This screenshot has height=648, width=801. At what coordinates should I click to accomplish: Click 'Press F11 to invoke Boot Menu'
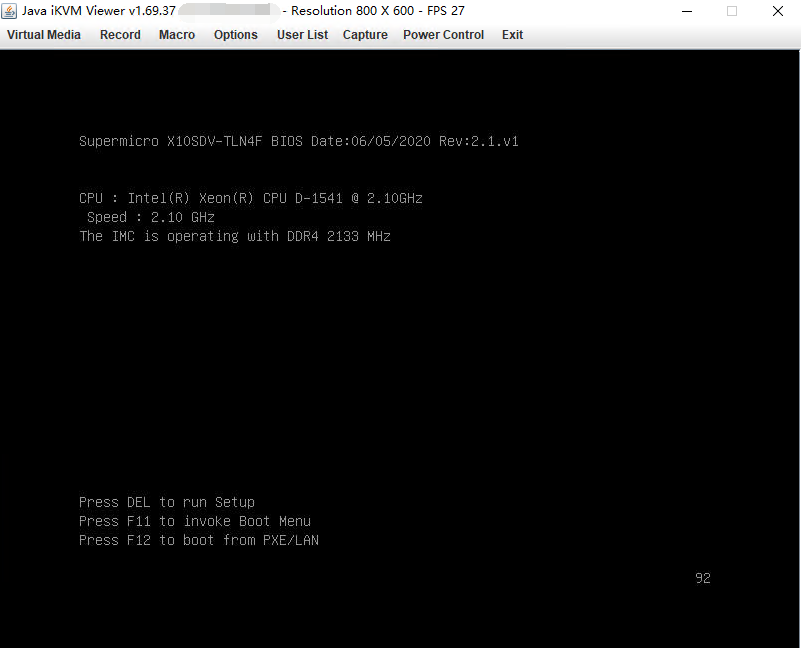(x=195, y=521)
